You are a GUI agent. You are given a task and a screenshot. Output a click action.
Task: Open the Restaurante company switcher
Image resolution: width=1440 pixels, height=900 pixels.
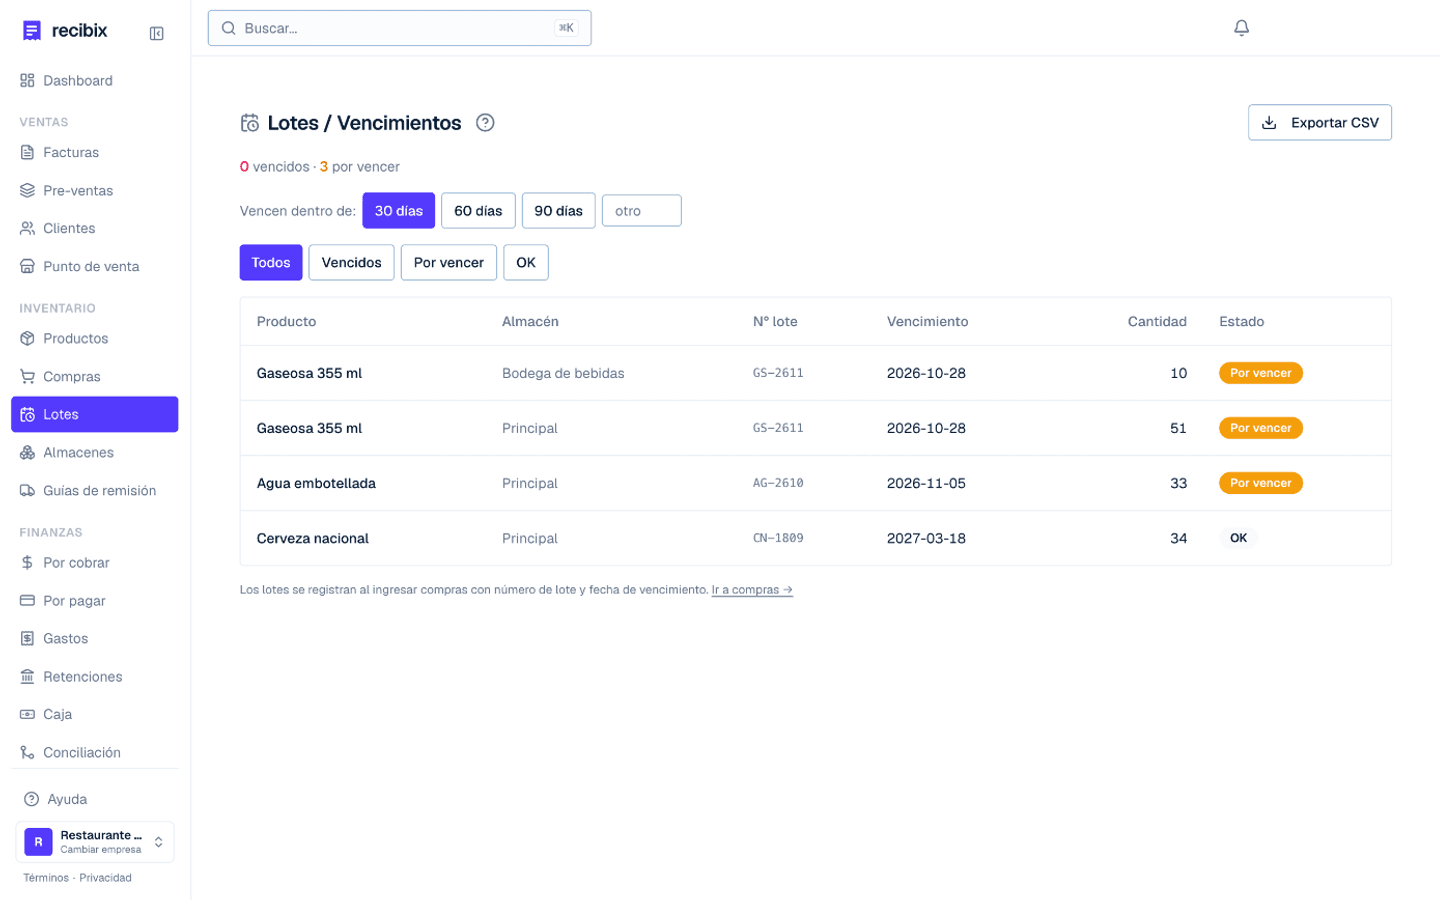tap(95, 842)
